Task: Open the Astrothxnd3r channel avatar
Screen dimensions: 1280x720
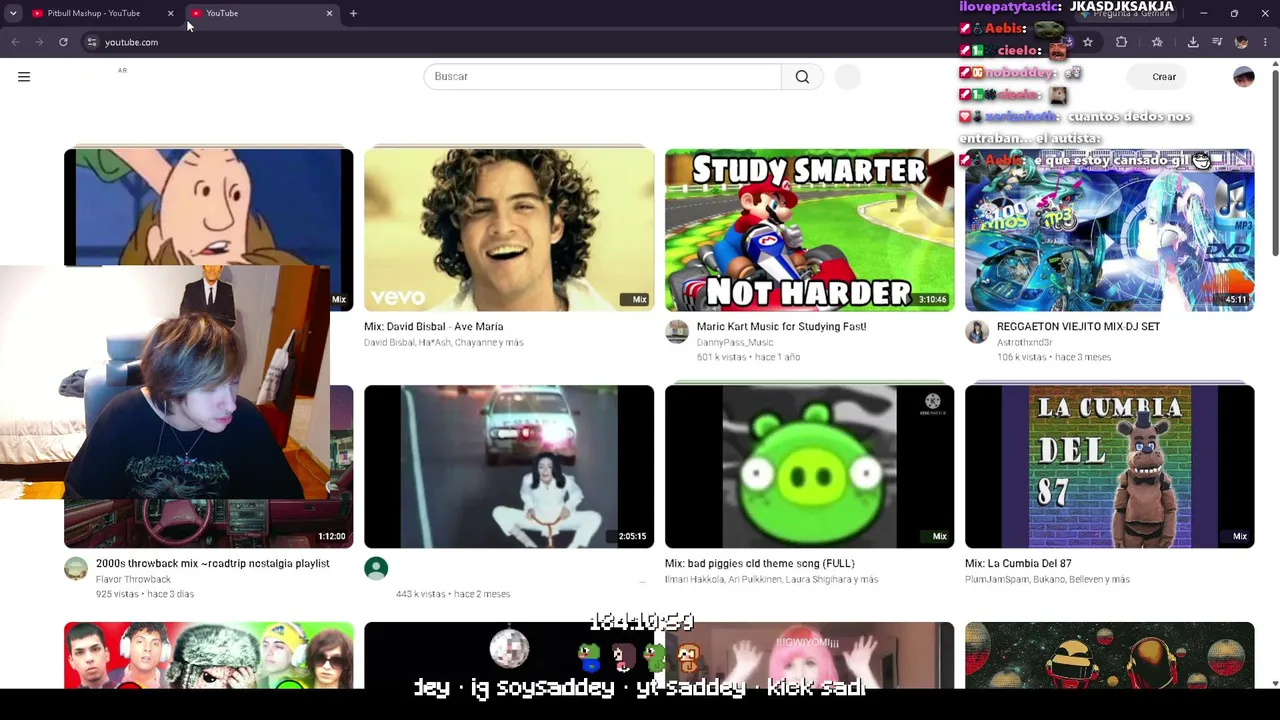Action: (x=977, y=332)
